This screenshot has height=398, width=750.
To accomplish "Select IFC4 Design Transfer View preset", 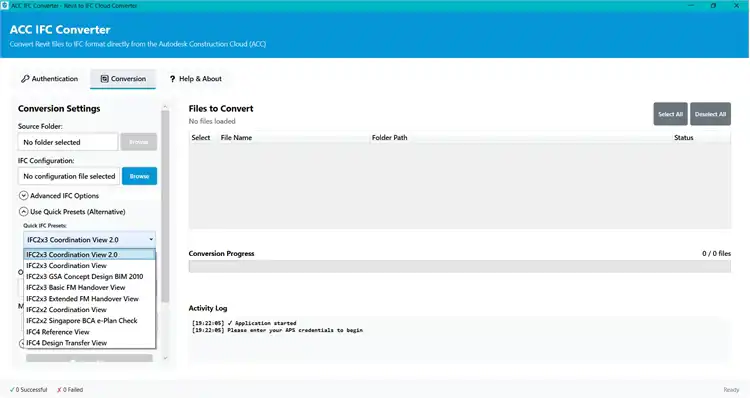I will coord(89,343).
